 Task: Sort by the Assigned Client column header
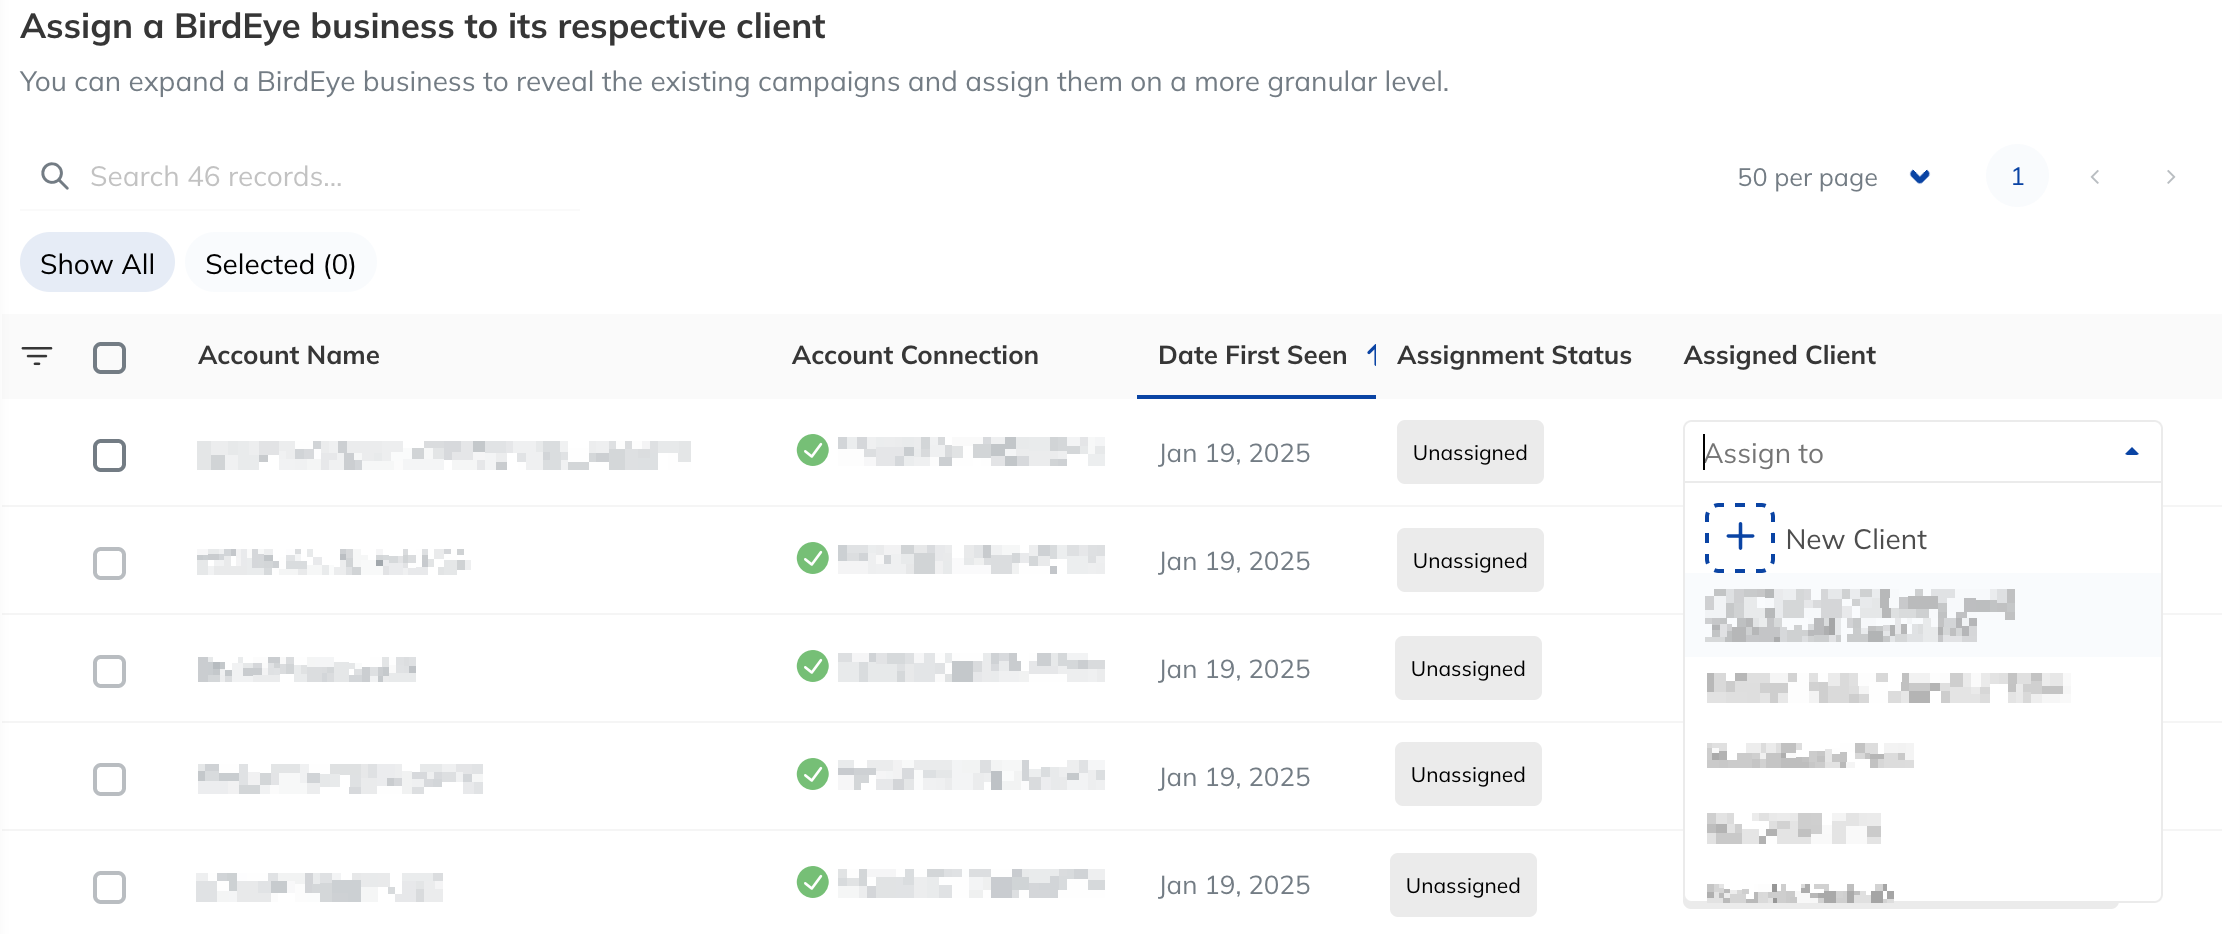1779,355
